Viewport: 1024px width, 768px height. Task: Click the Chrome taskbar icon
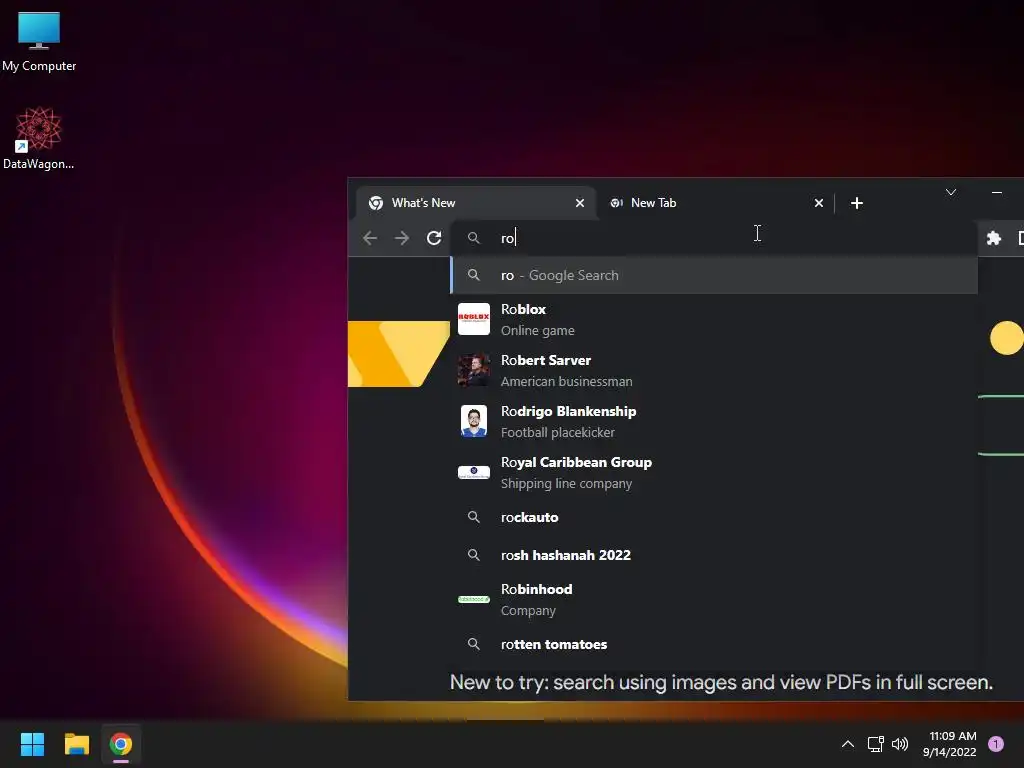tap(121, 744)
